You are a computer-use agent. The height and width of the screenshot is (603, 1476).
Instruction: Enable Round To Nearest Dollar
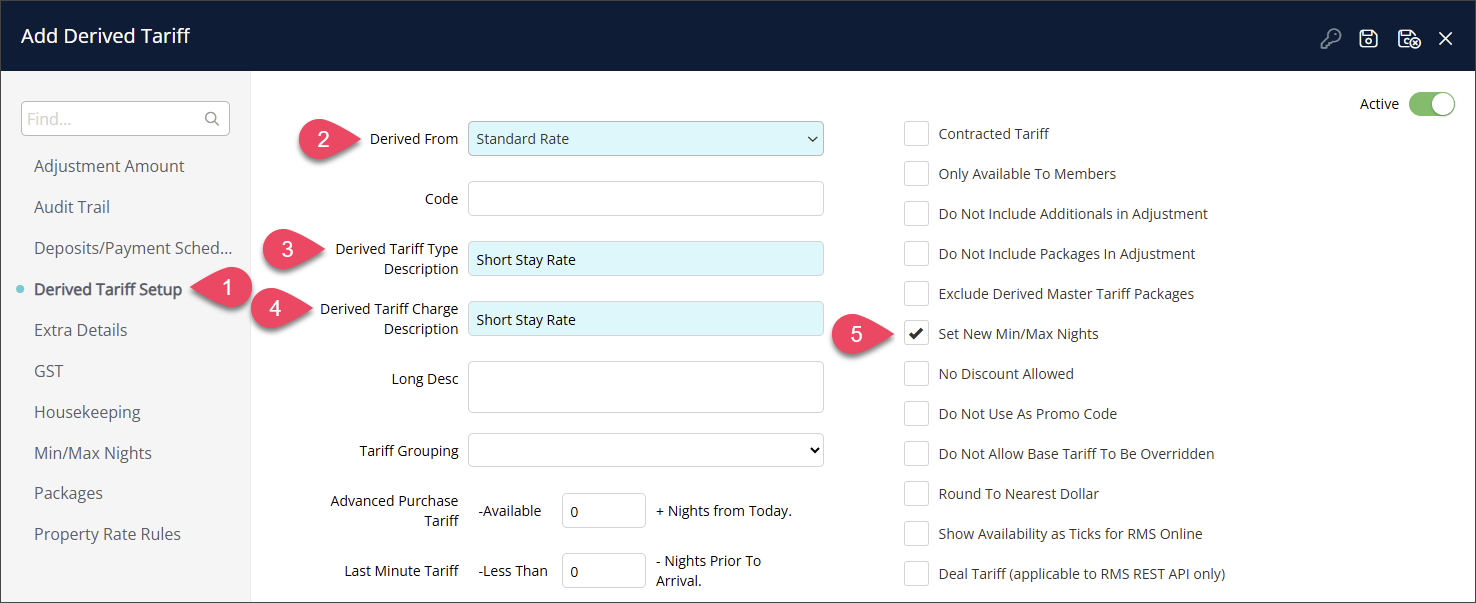pos(916,493)
